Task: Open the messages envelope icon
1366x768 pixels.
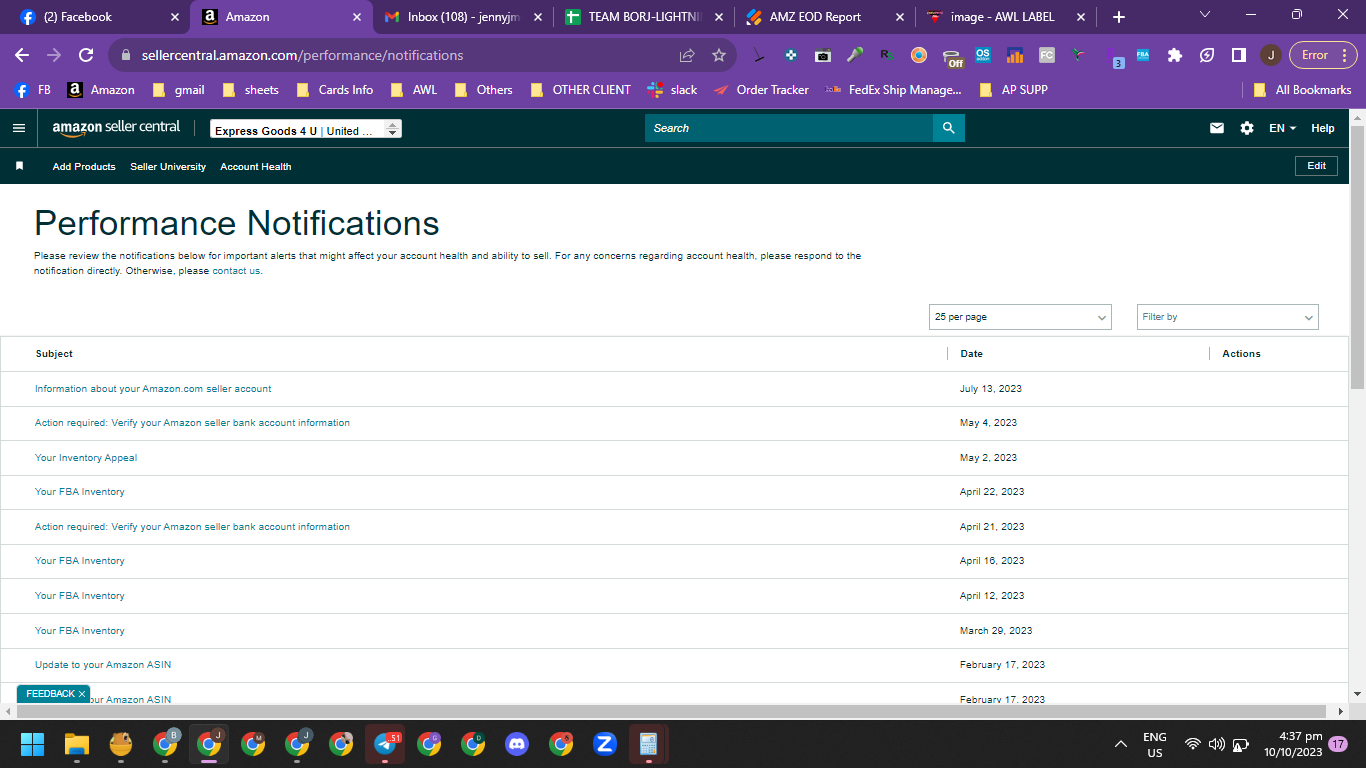Action: click(x=1217, y=128)
